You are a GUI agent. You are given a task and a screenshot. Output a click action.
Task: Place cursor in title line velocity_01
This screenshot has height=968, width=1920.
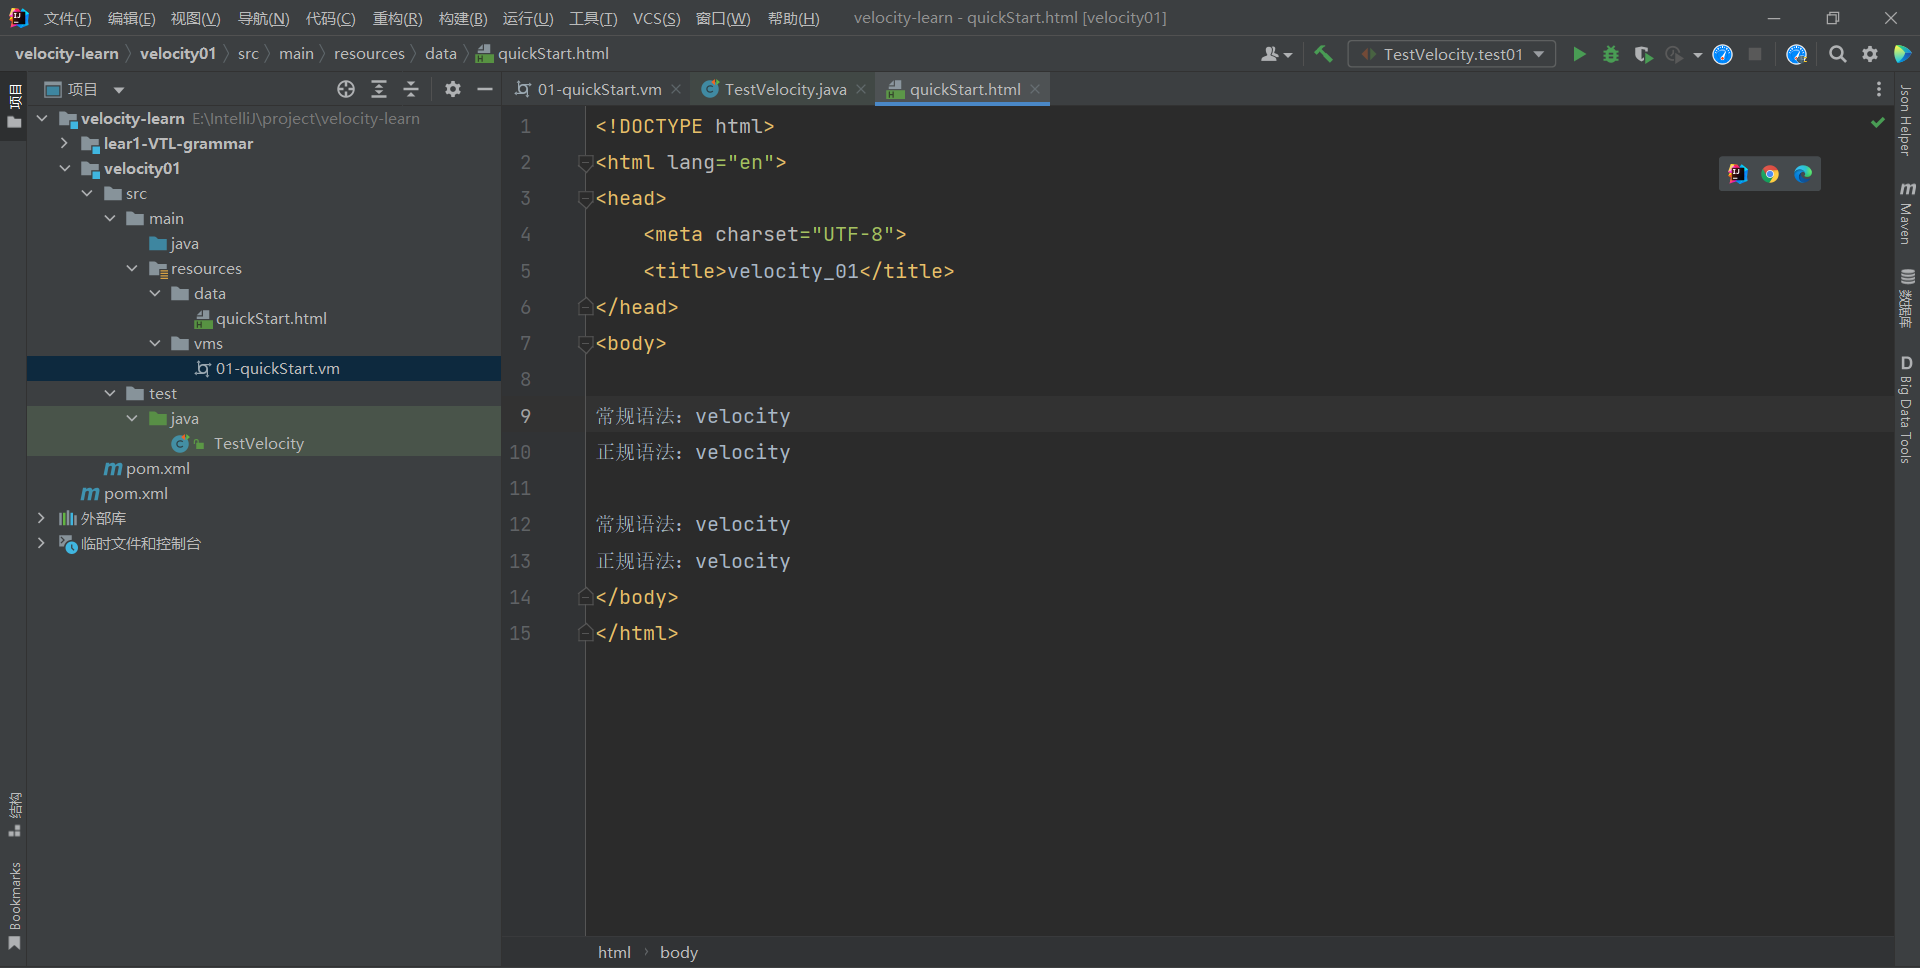(x=793, y=271)
